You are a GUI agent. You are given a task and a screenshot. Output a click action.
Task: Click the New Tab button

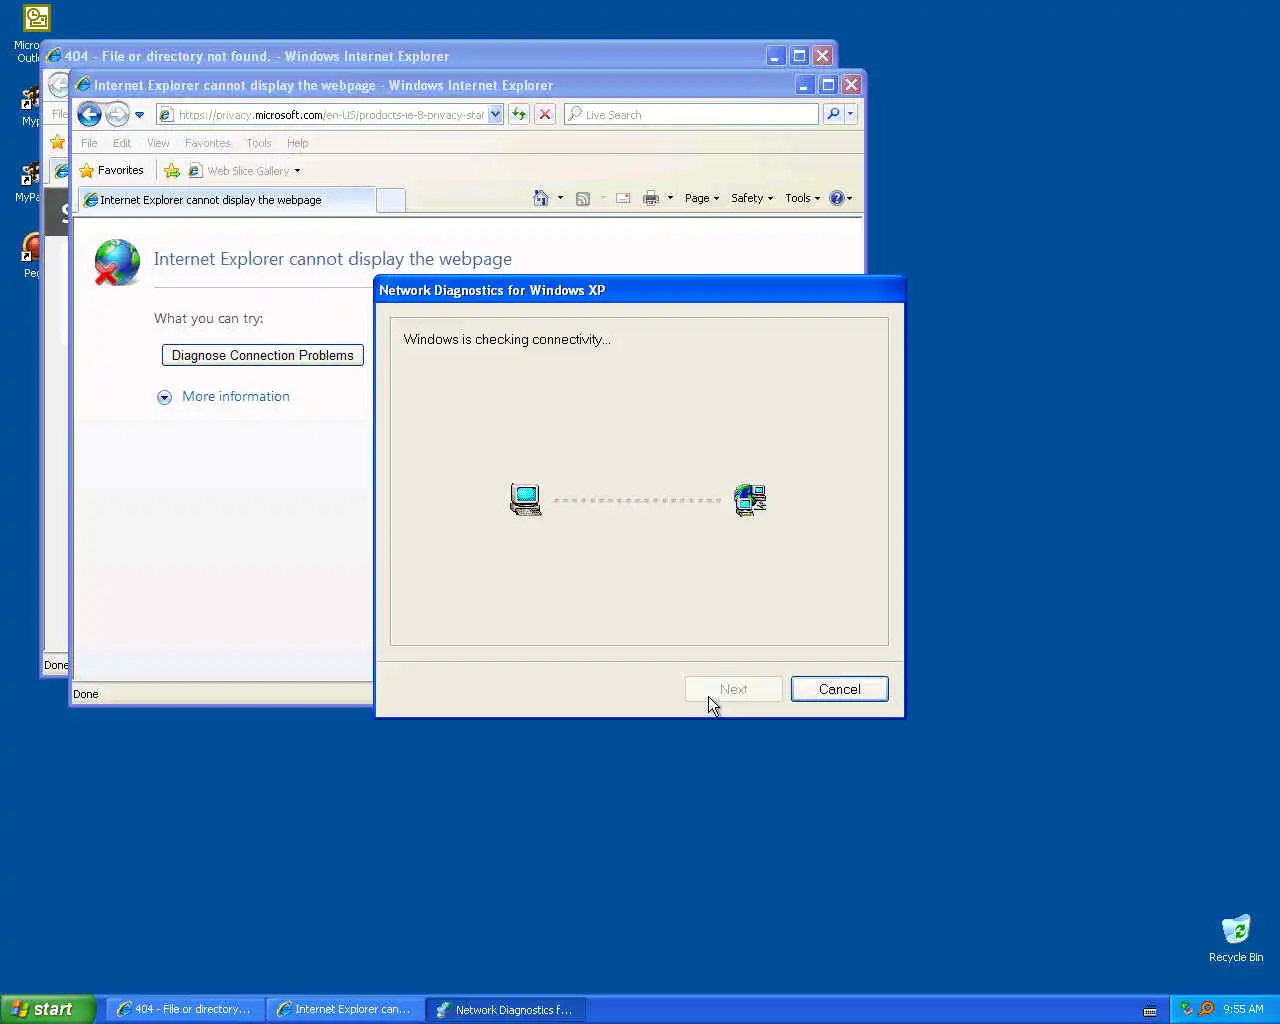[391, 201]
